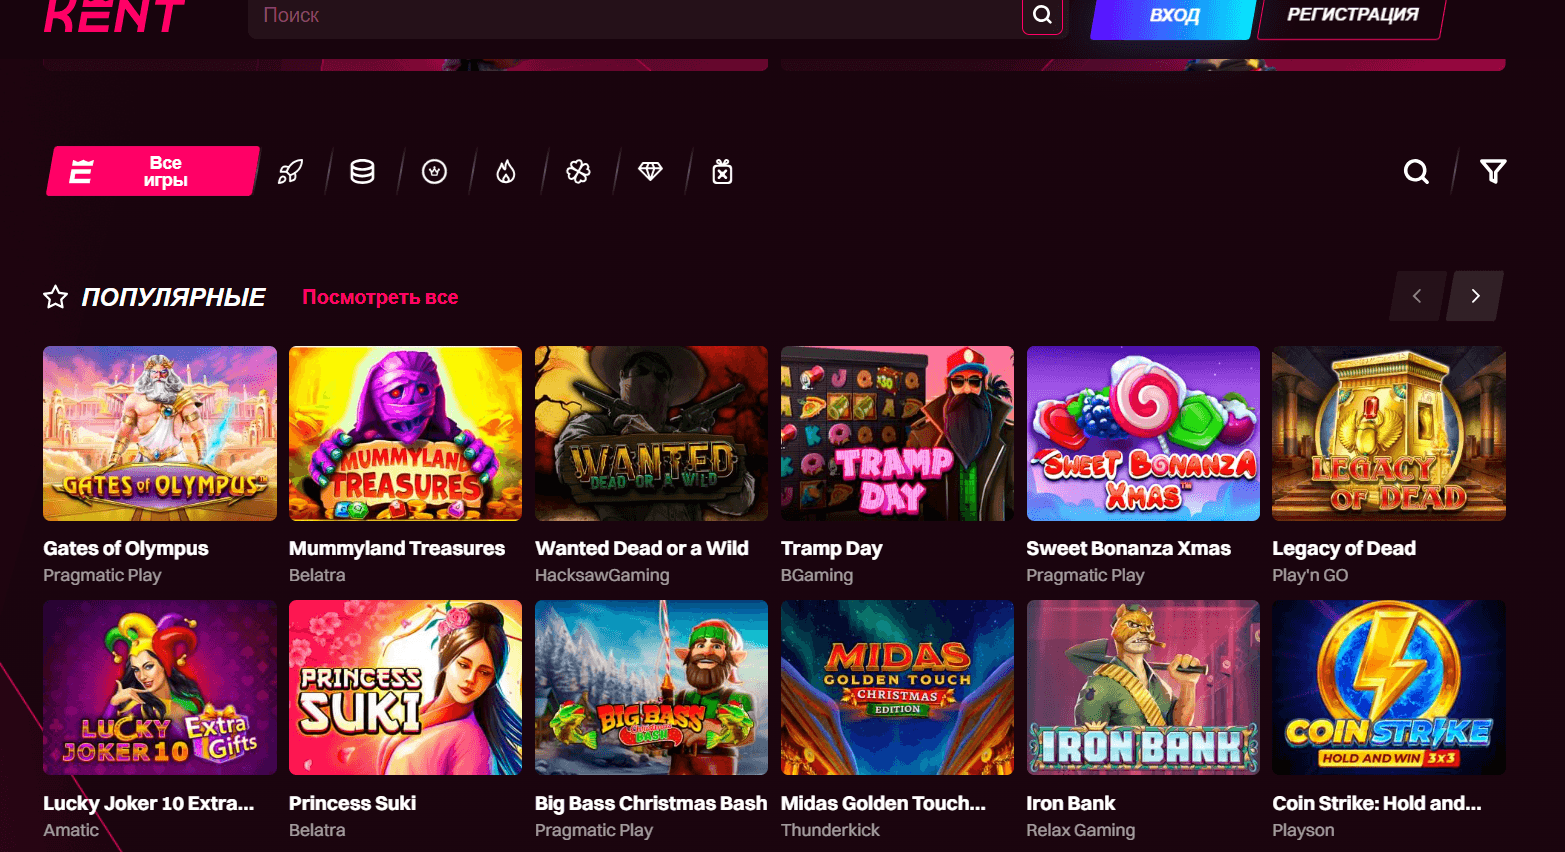Click the Midas Golden Touch... title
Screen dimensions: 1565x852
(883, 803)
